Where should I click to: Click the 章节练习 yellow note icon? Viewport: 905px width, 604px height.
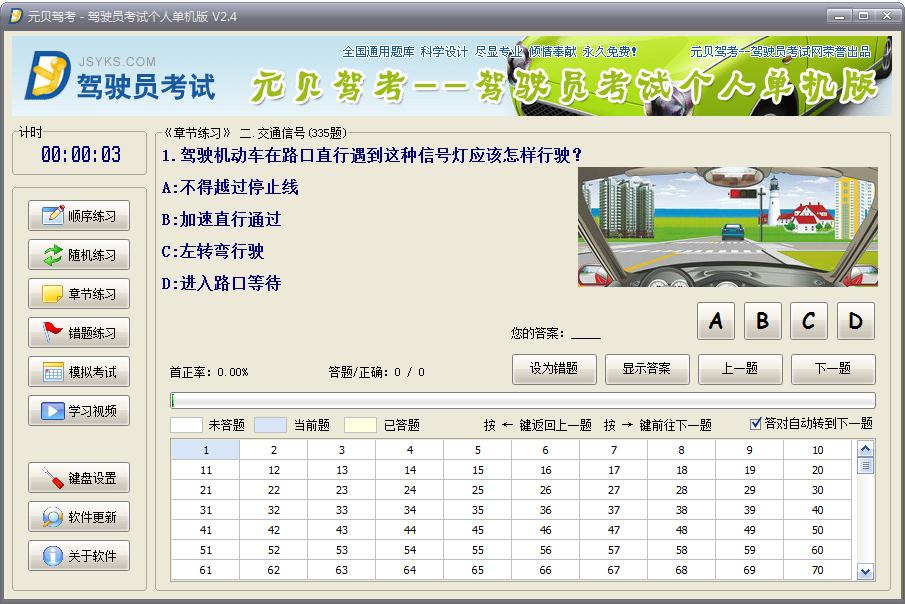tap(52, 294)
